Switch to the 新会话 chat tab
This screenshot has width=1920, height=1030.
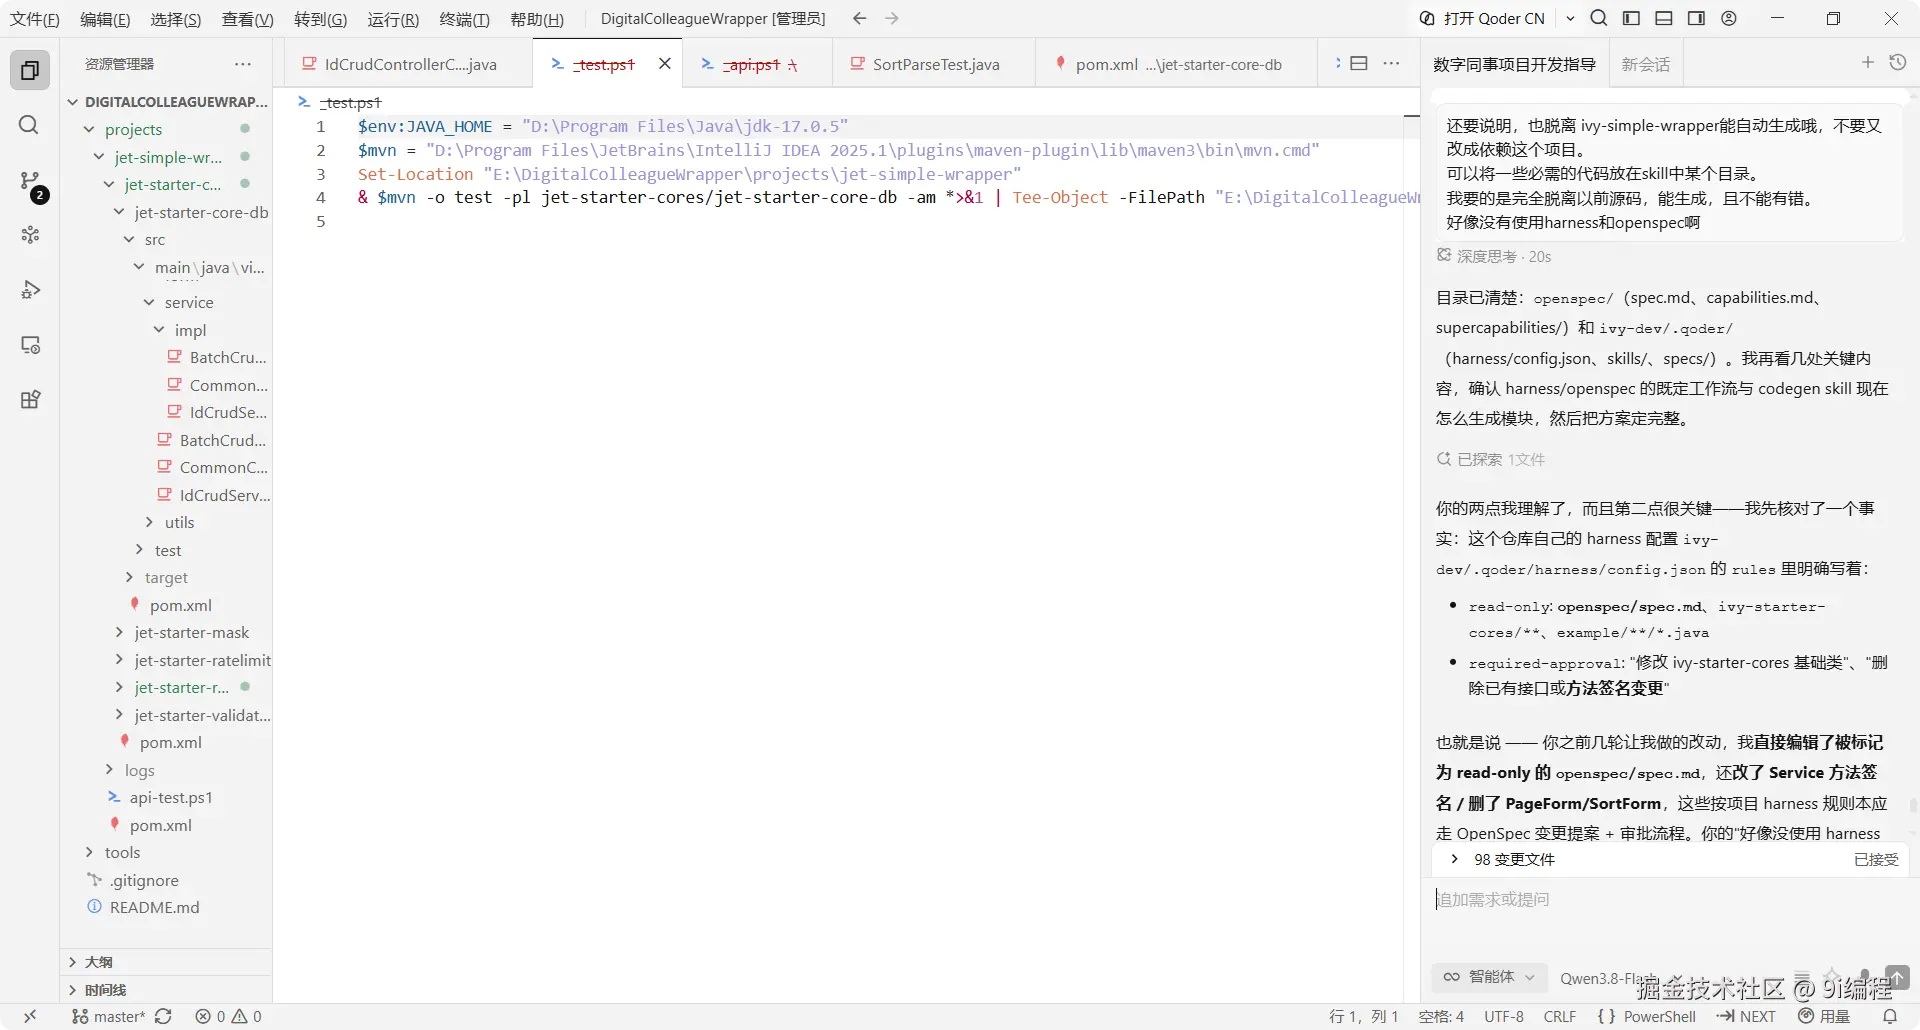[1645, 64]
